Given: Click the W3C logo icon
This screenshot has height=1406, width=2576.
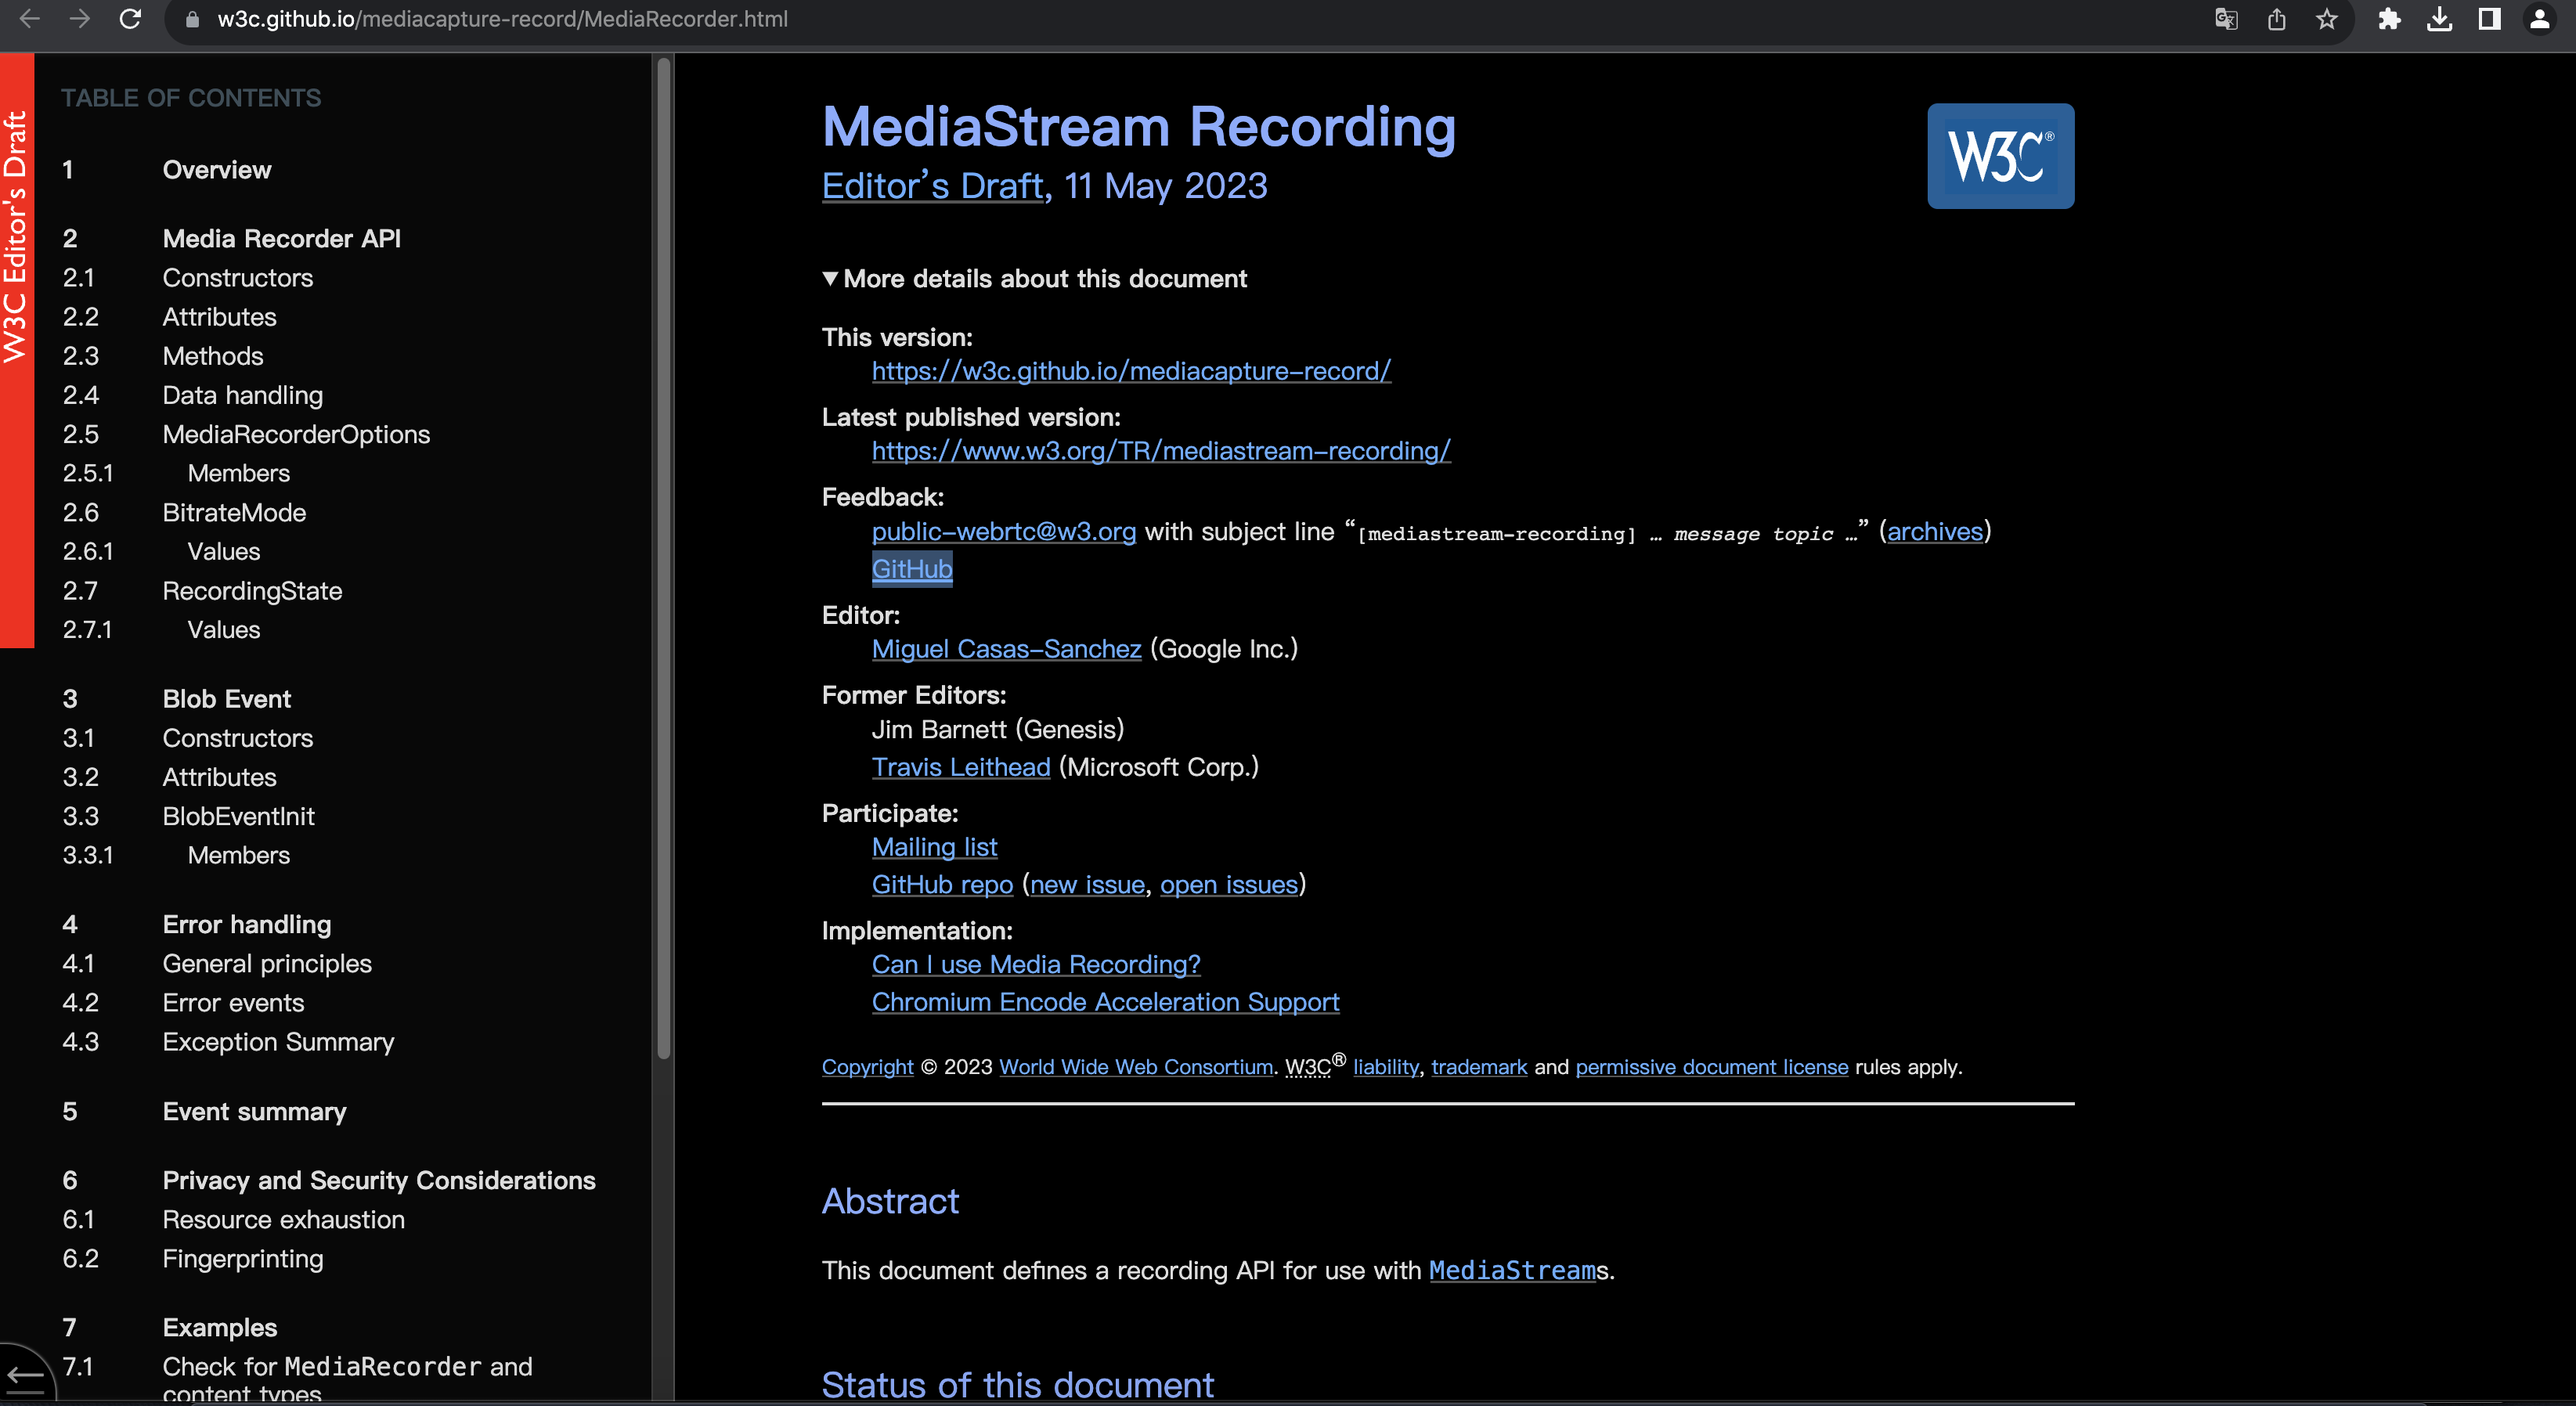Looking at the screenshot, I should 2001,157.
